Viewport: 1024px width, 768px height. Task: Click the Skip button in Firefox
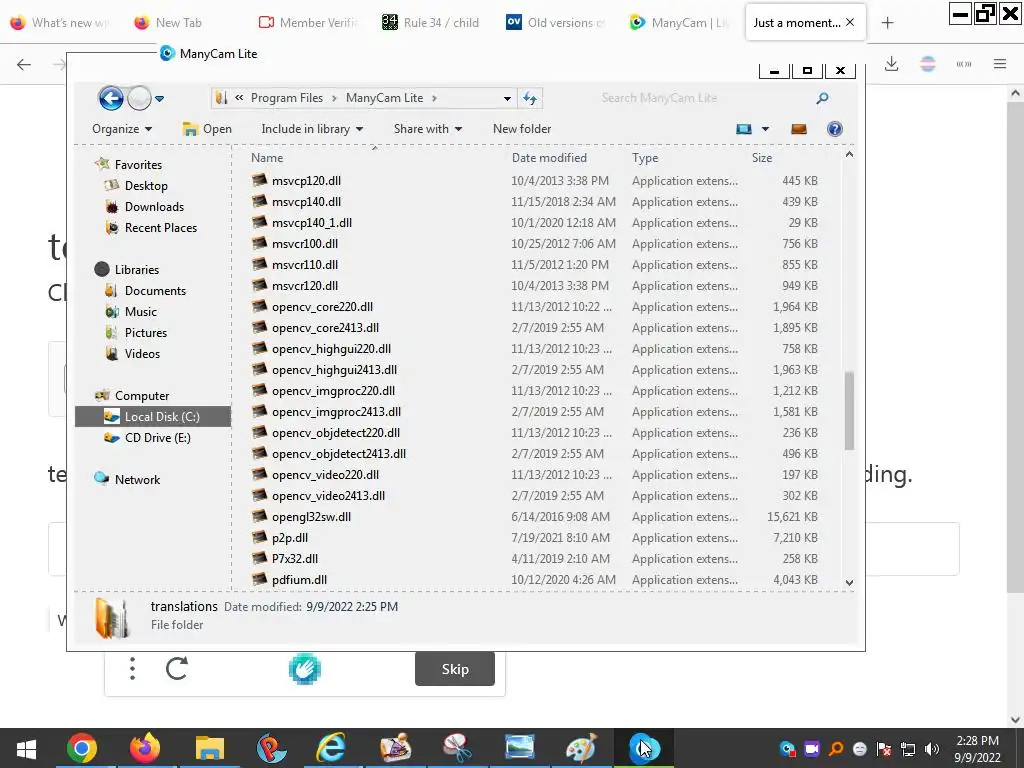click(455, 669)
